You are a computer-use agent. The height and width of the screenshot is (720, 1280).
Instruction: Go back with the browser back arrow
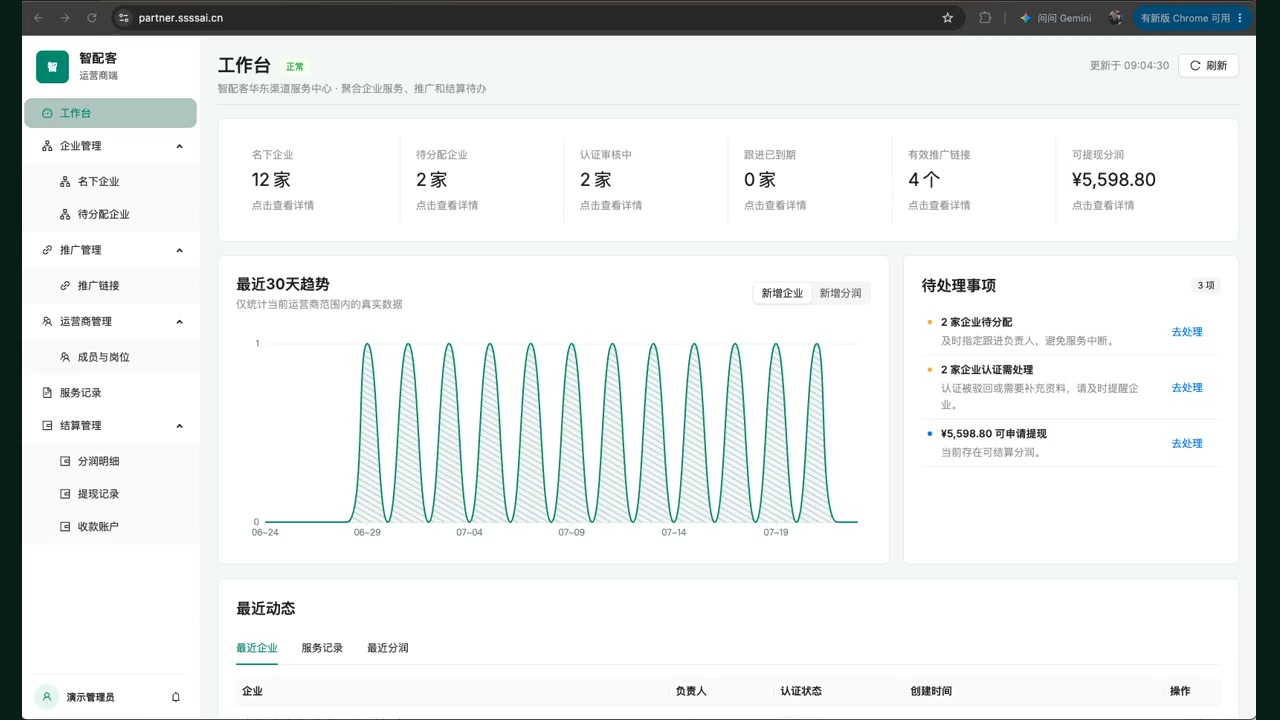(38, 18)
